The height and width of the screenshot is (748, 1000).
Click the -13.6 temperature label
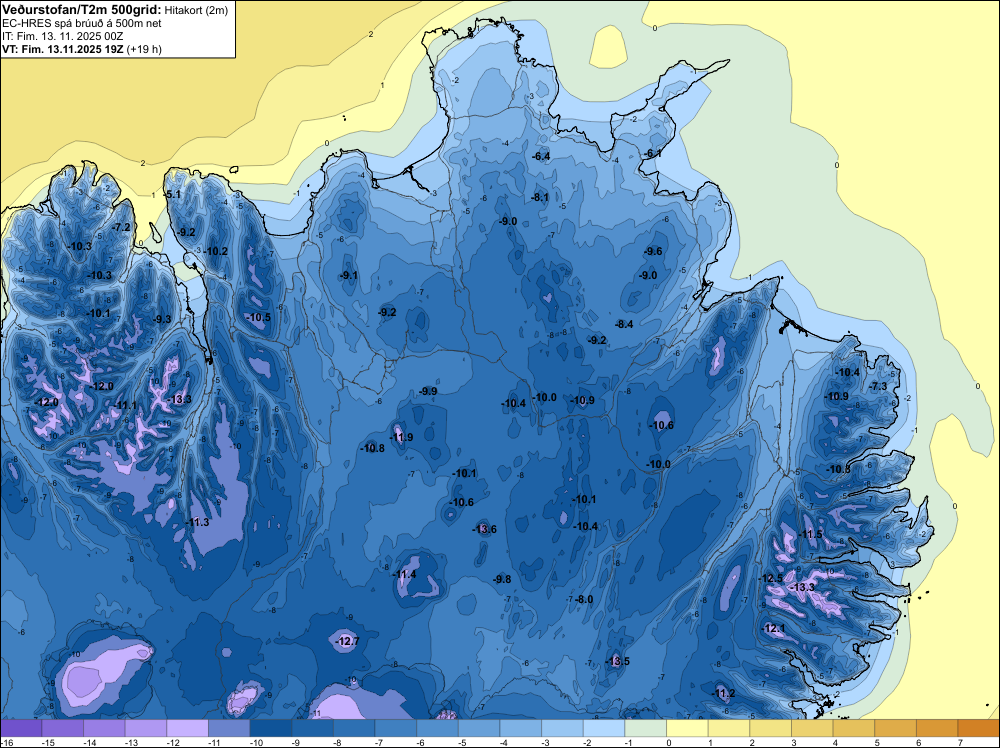pos(484,529)
